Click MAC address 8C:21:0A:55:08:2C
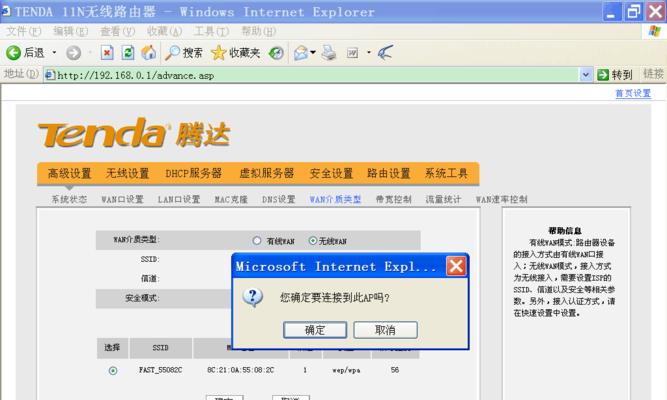The width and height of the screenshot is (667, 400). click(x=240, y=370)
